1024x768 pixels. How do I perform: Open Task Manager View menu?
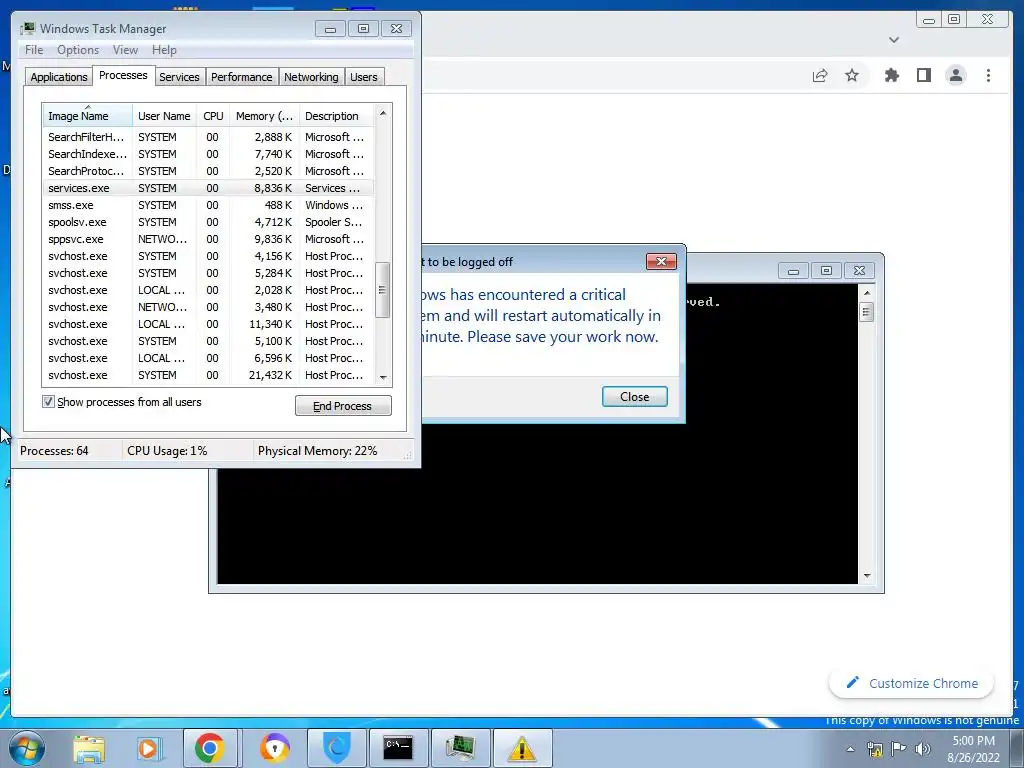pos(125,50)
